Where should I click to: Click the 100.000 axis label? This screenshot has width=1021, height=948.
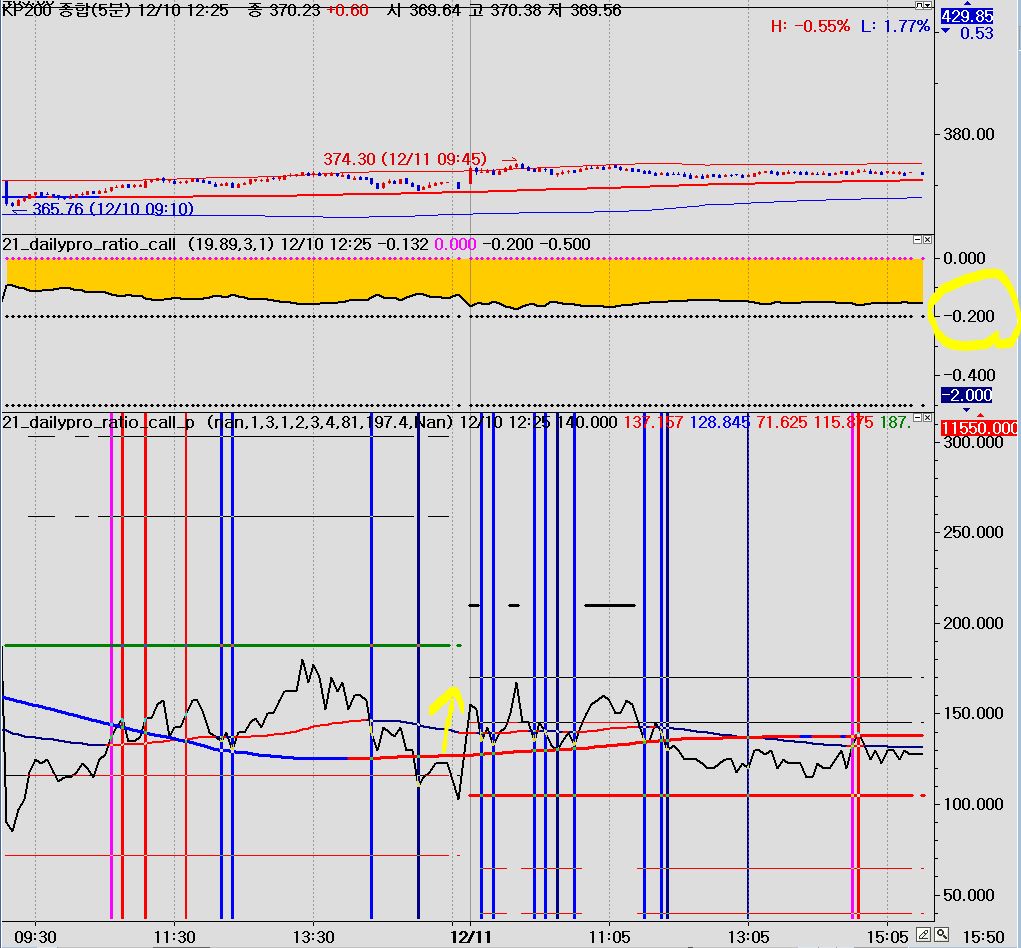(973, 804)
